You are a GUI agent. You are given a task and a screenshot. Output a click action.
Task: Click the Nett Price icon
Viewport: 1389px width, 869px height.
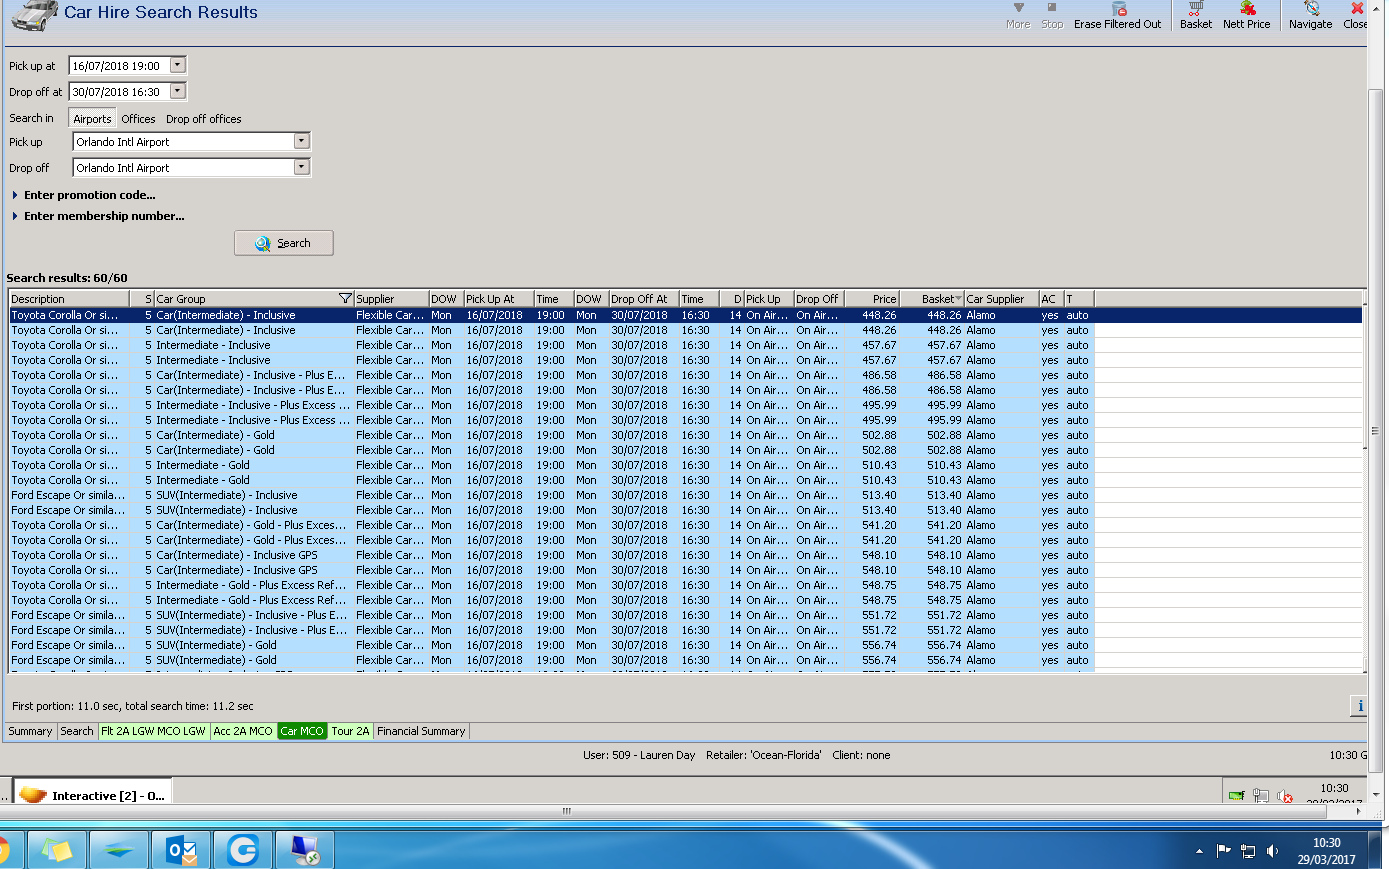point(1247,9)
